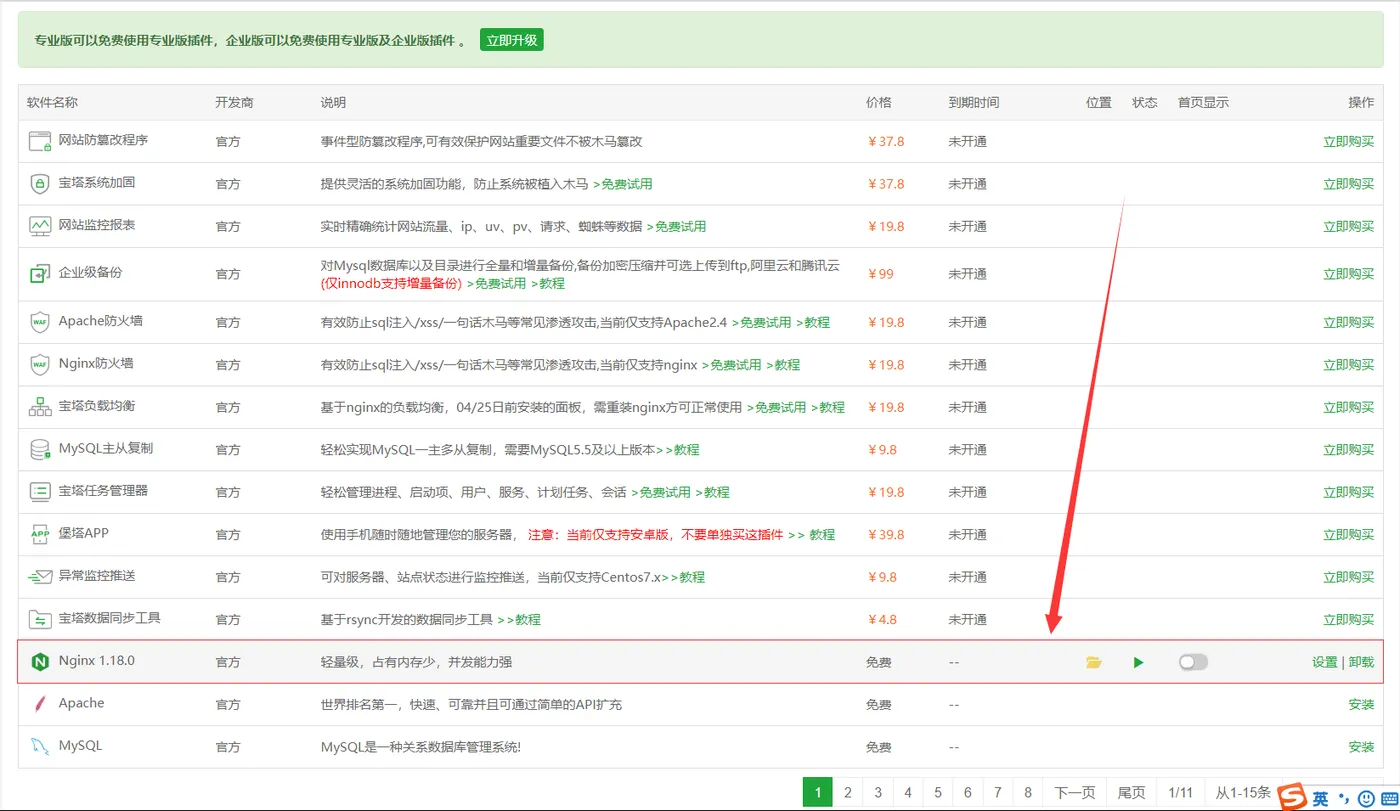
Task: Open 教程 link for Nginx防火墙
Action: coord(783,365)
